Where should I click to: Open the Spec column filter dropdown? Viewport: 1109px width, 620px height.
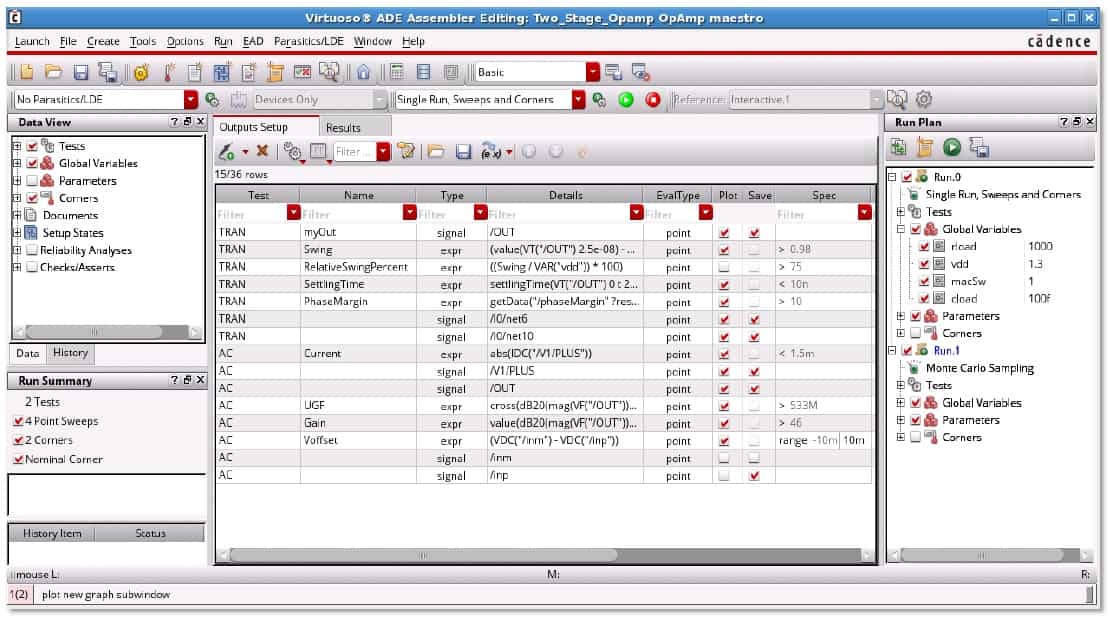point(864,212)
